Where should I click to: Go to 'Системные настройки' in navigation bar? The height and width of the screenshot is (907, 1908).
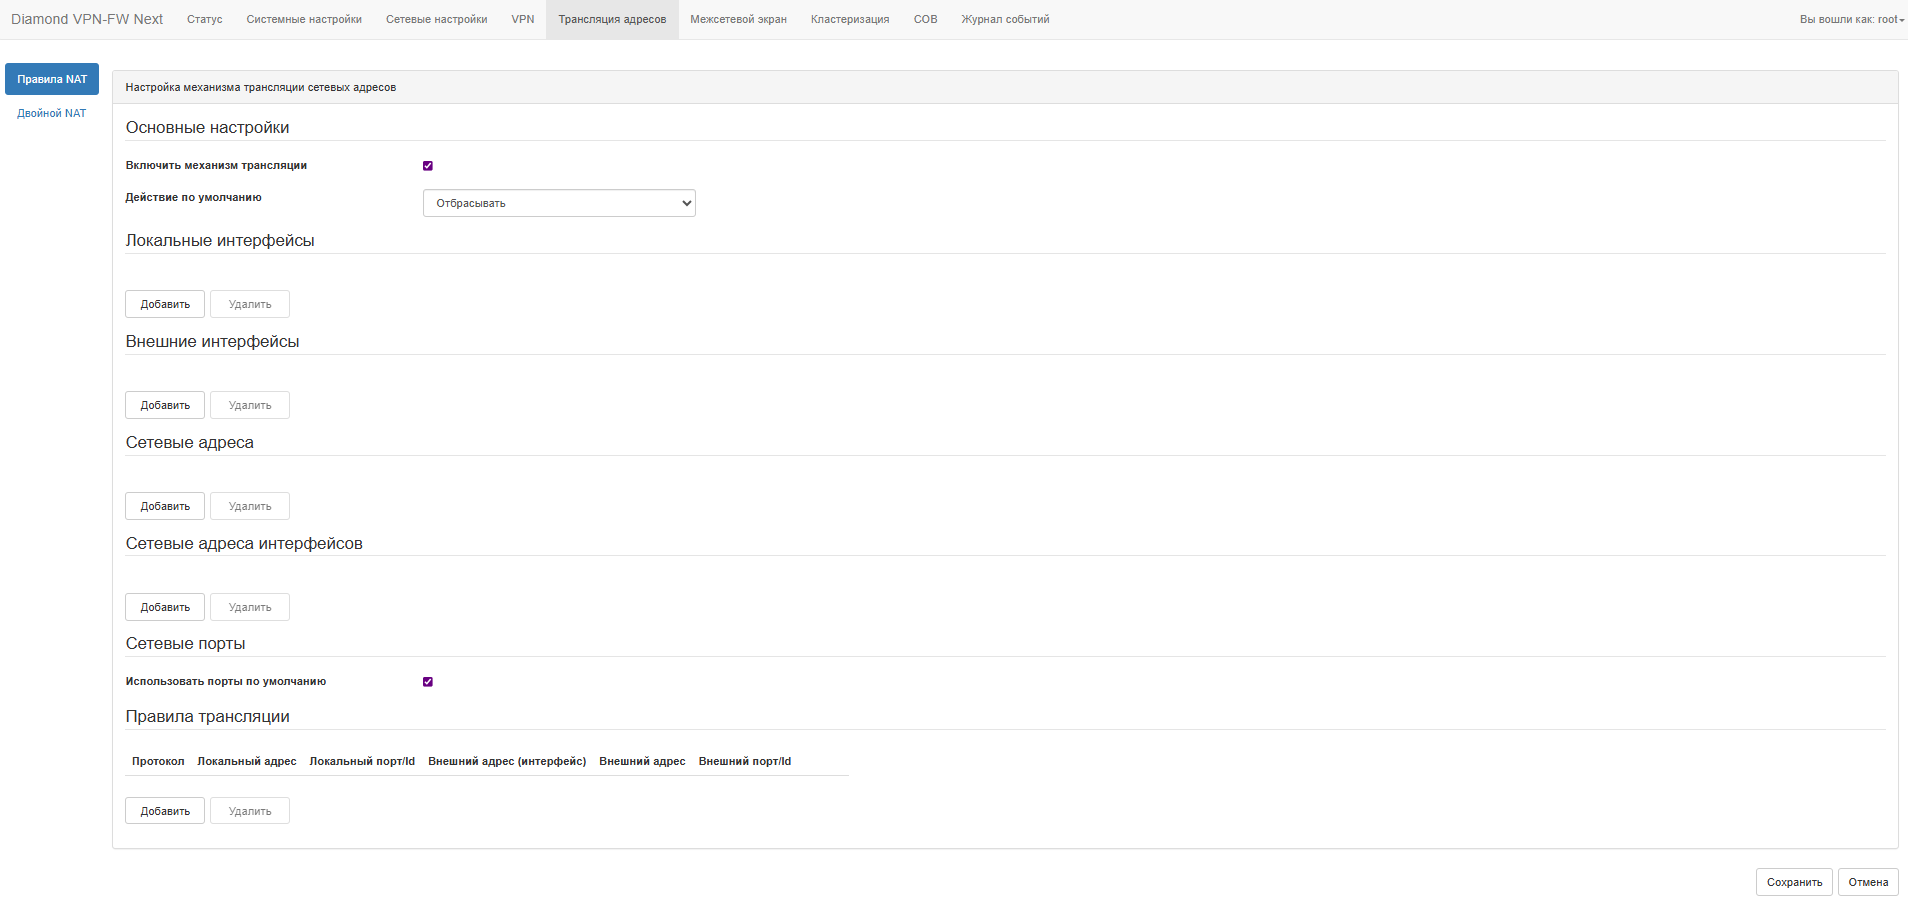[x=304, y=20]
